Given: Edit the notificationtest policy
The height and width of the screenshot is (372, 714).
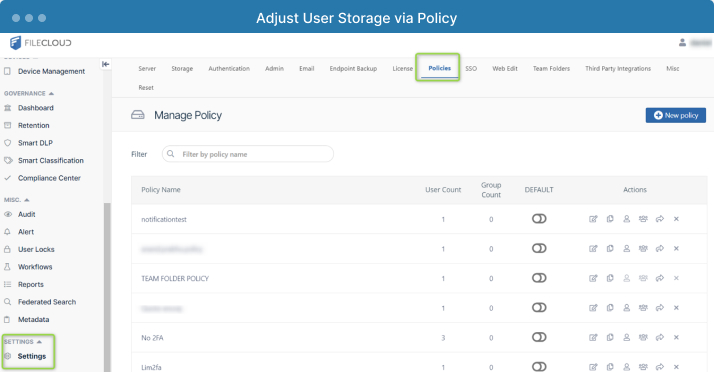Looking at the screenshot, I should (593, 219).
